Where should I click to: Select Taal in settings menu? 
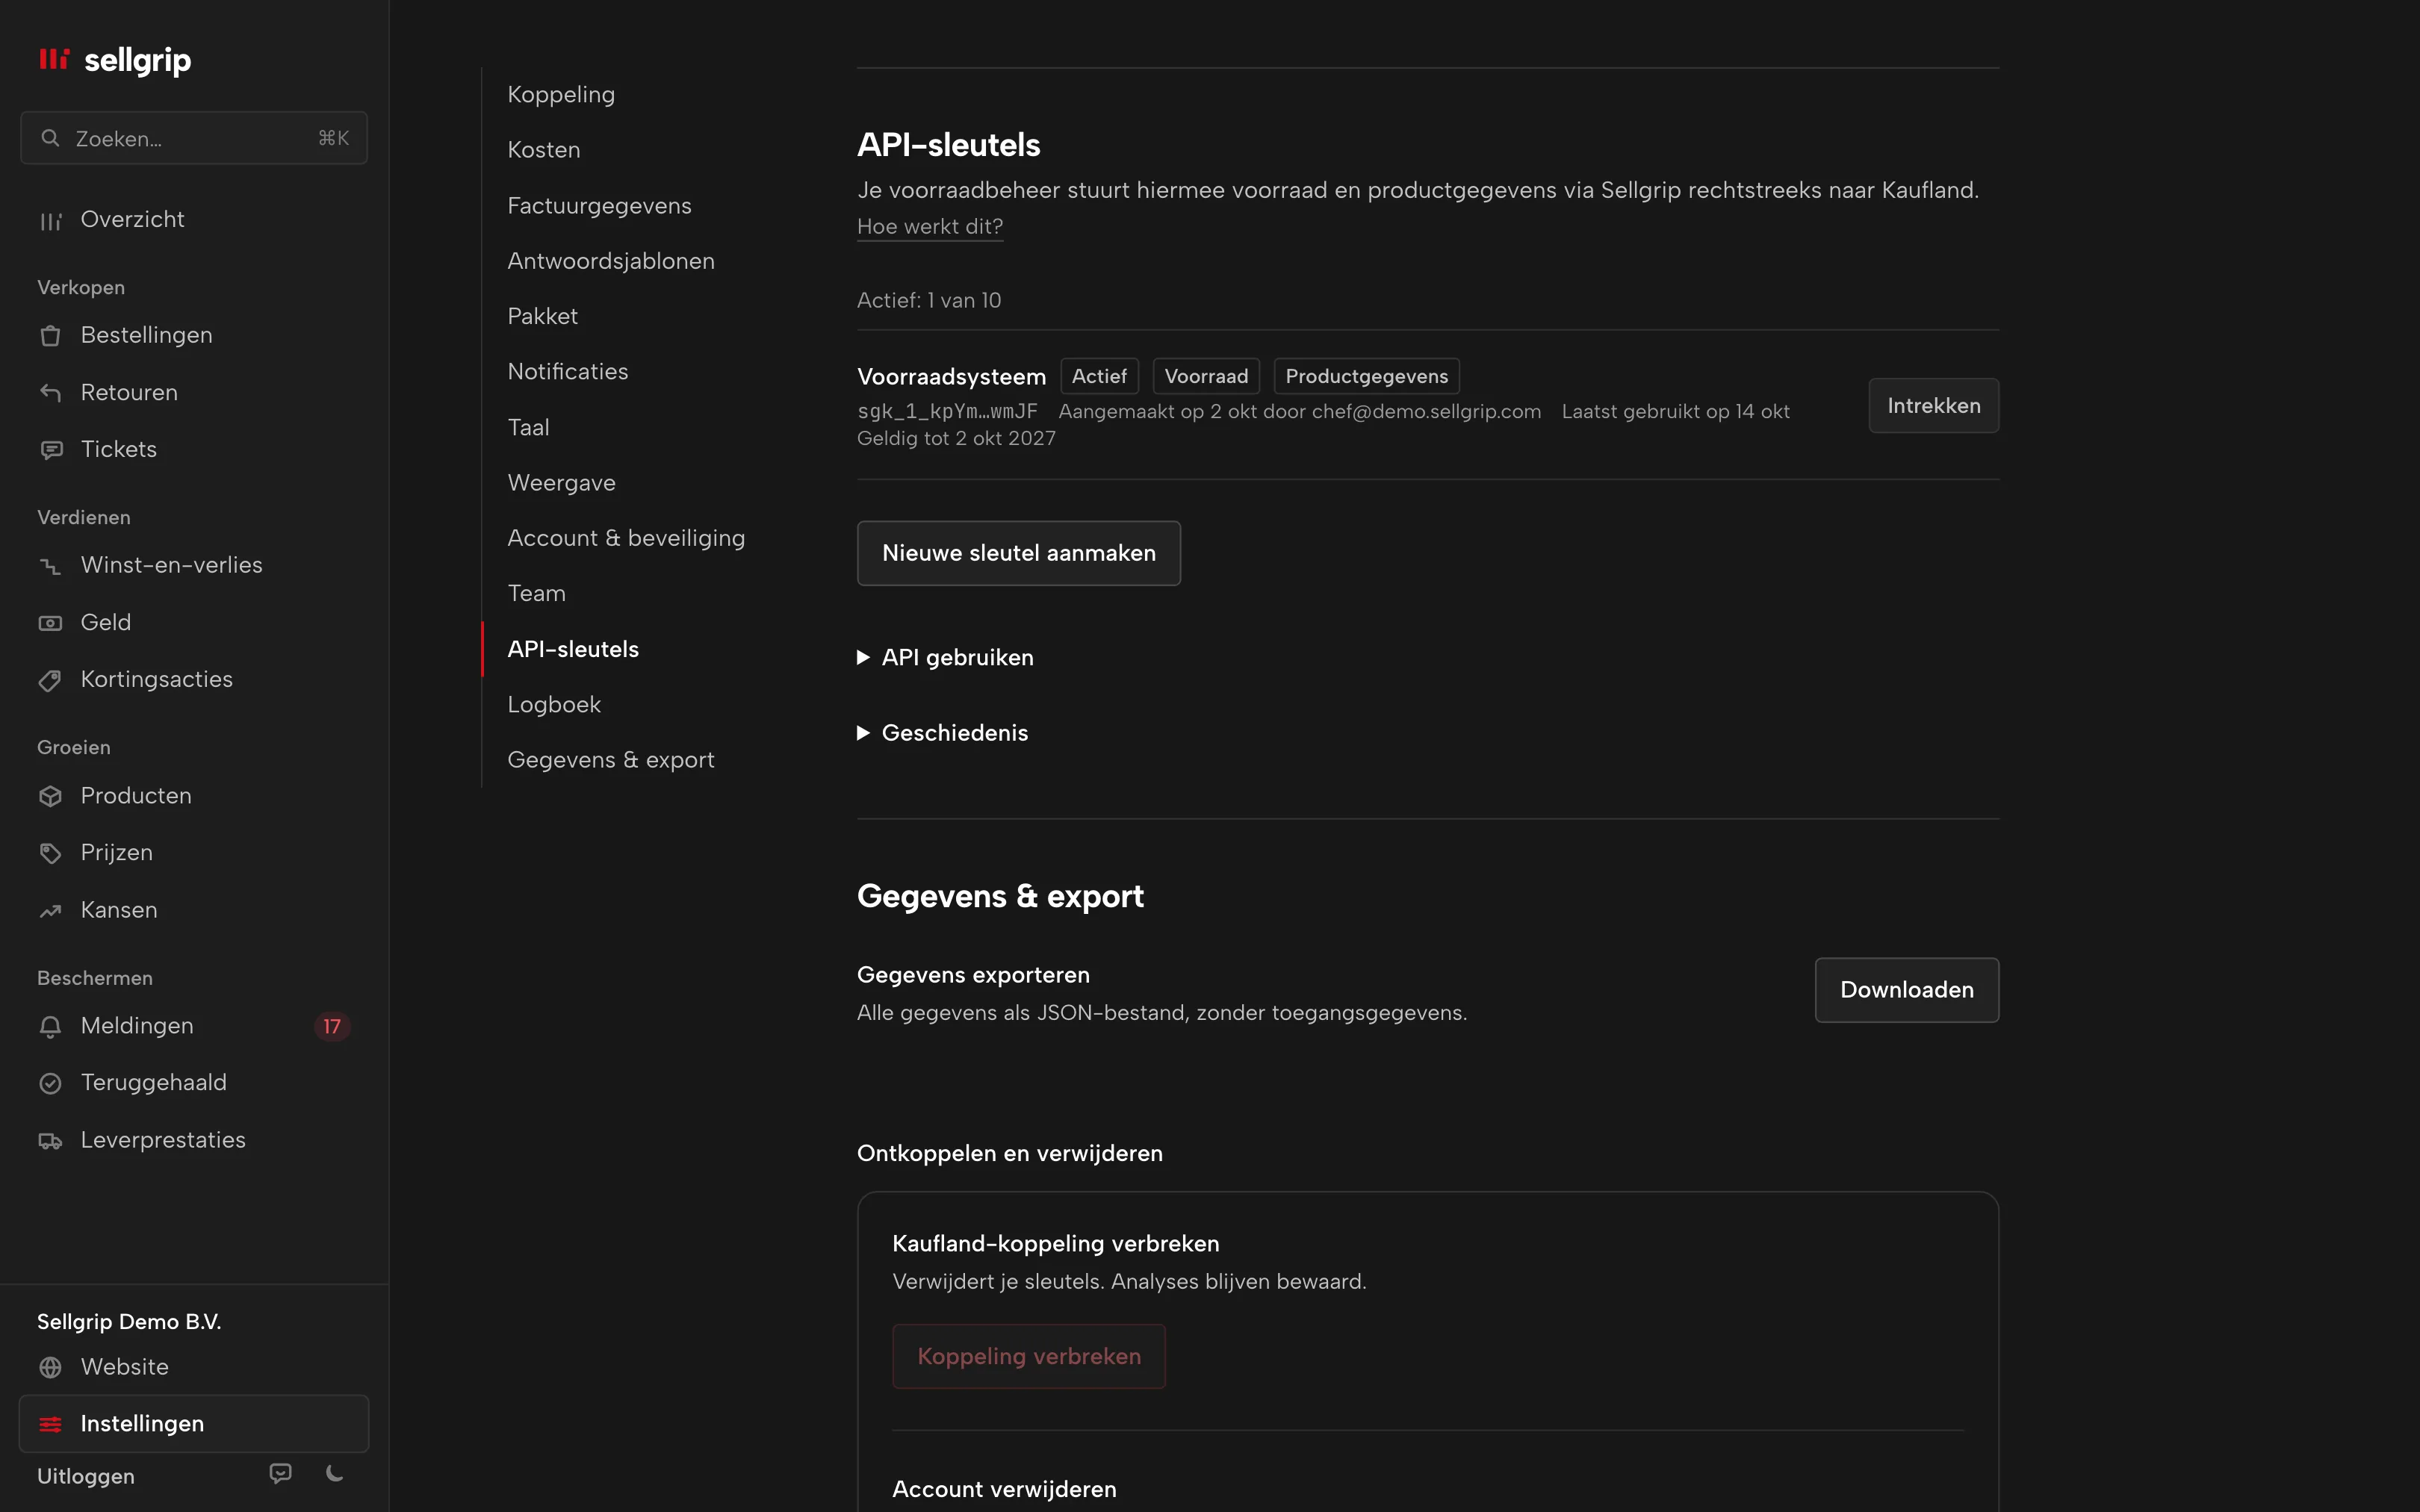529,427
